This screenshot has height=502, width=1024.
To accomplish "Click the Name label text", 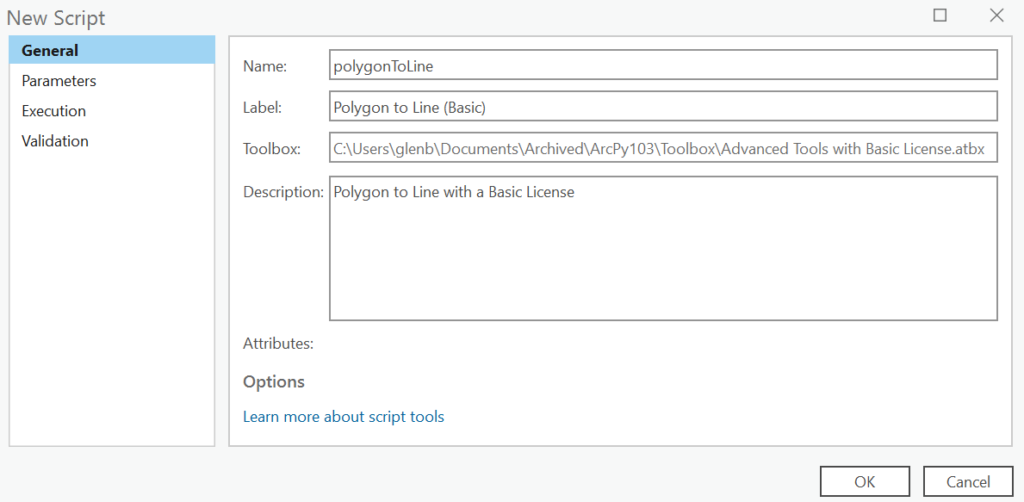I will click(x=264, y=66).
